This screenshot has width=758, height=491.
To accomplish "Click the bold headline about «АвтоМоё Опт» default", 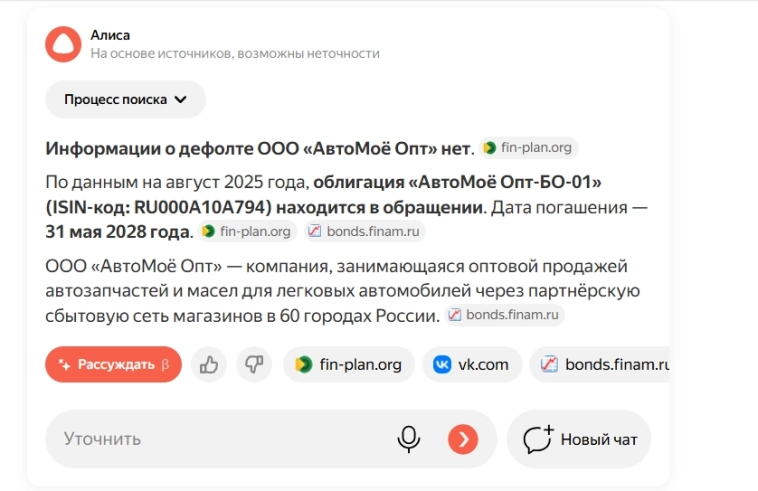I will (x=258, y=149).
